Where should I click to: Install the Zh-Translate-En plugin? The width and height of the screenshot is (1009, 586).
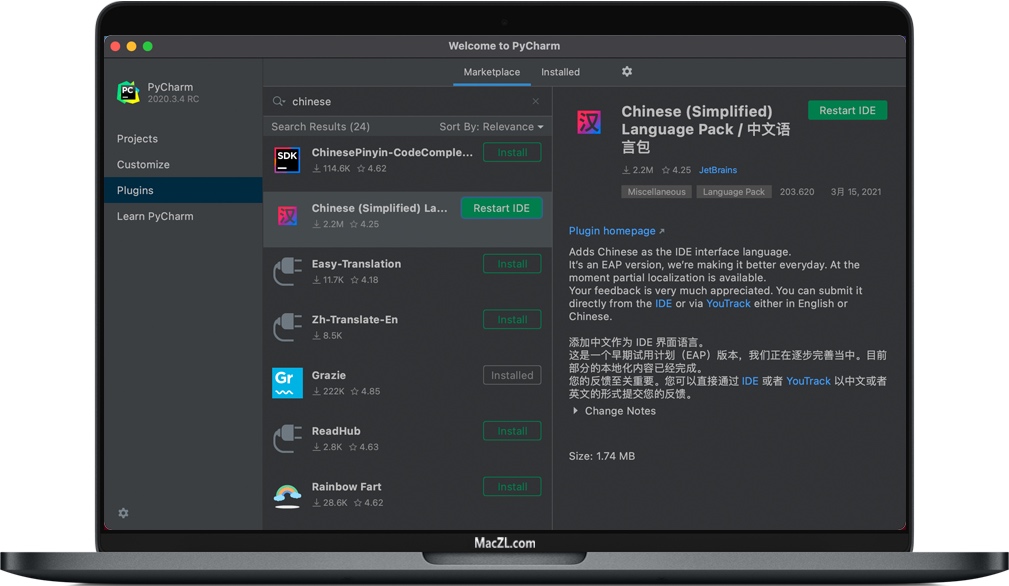pos(512,320)
